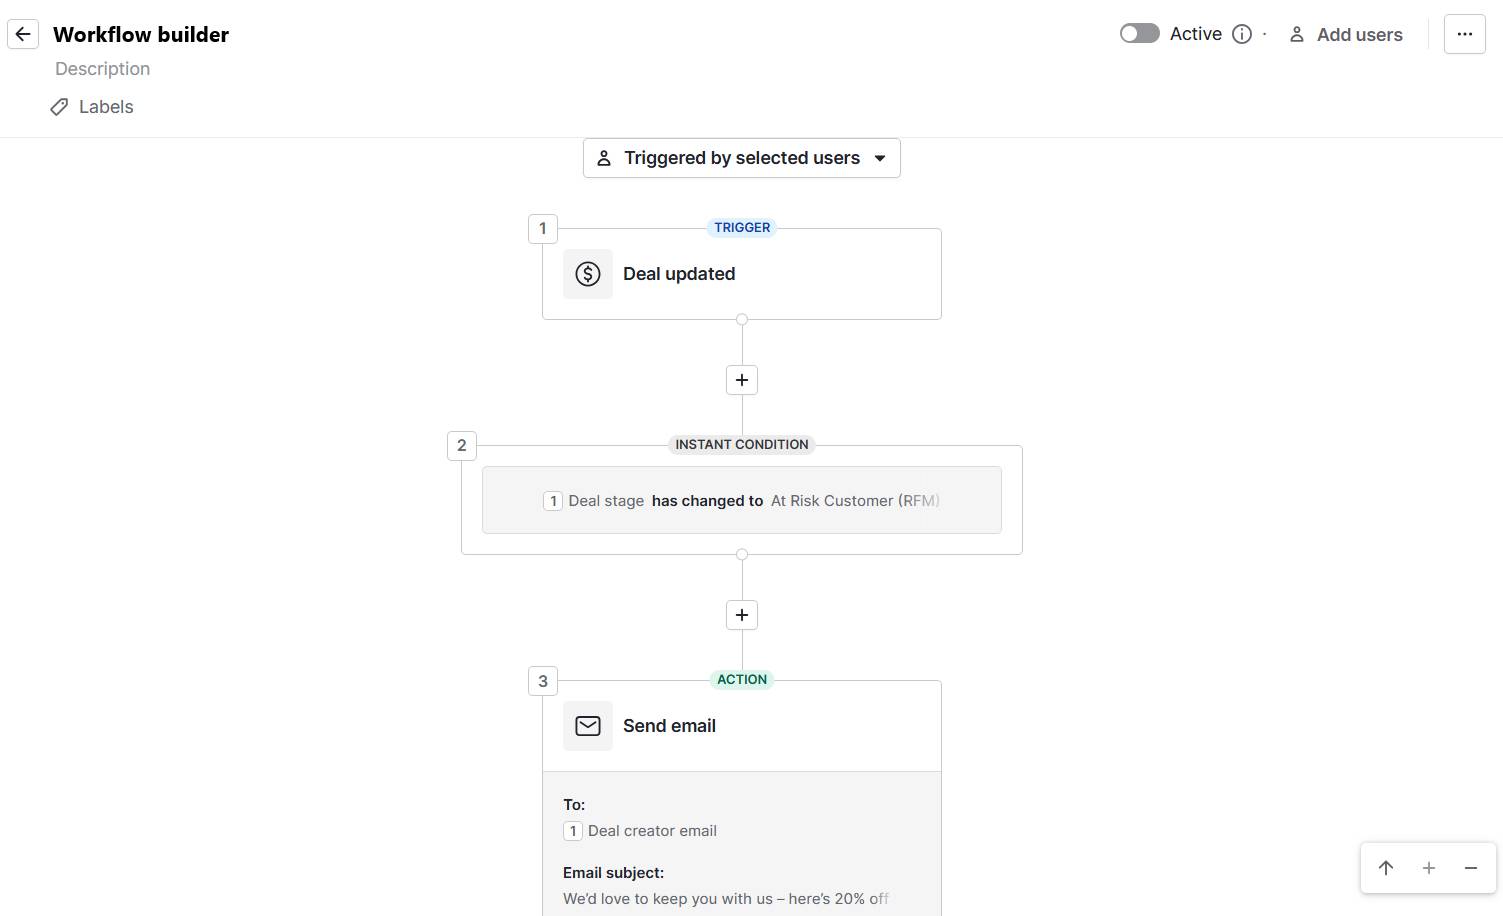Click the back arrow to exit the workflow builder
This screenshot has height=916, width=1503.
point(22,33)
